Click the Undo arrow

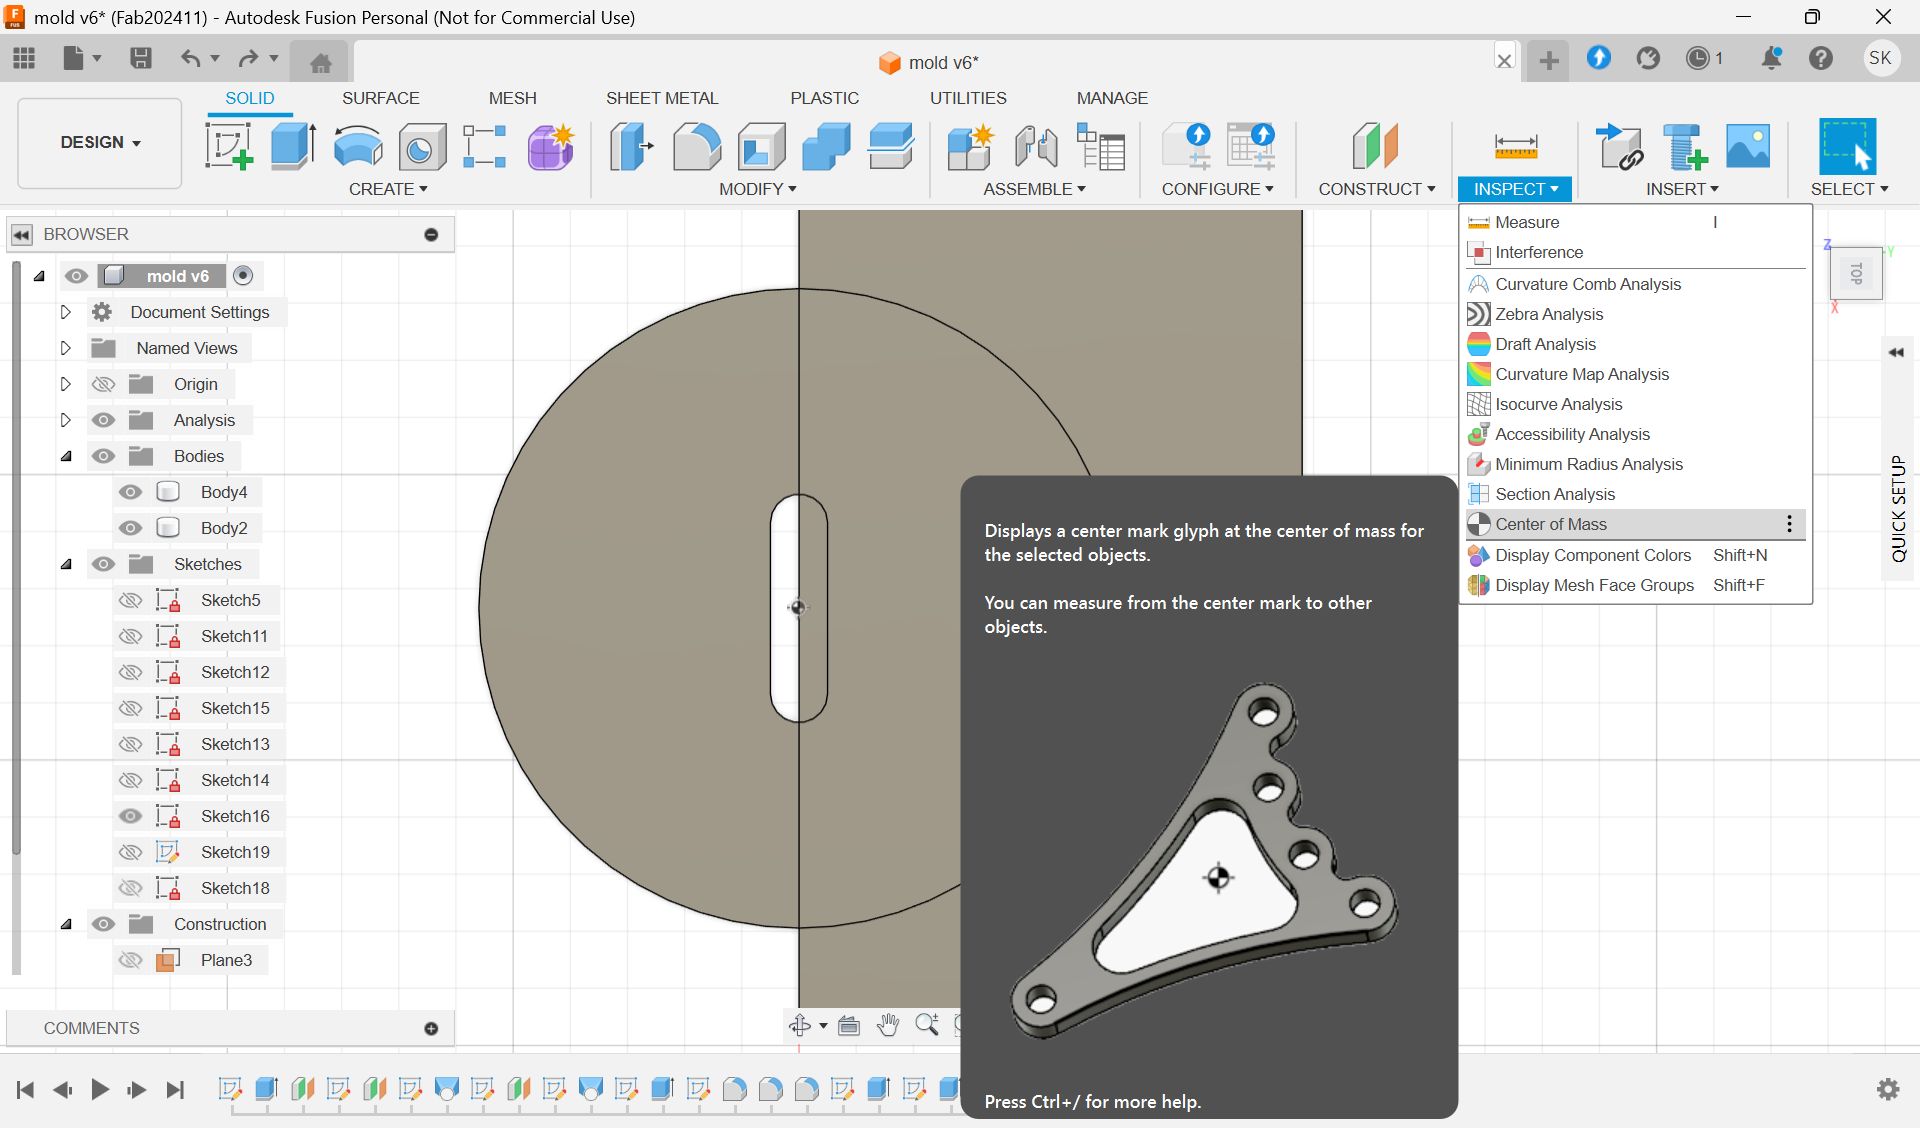(190, 58)
